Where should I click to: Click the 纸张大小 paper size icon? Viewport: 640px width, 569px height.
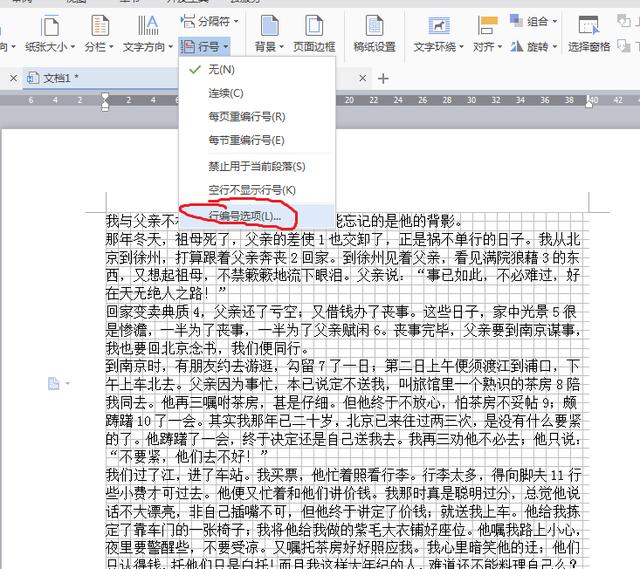point(50,26)
